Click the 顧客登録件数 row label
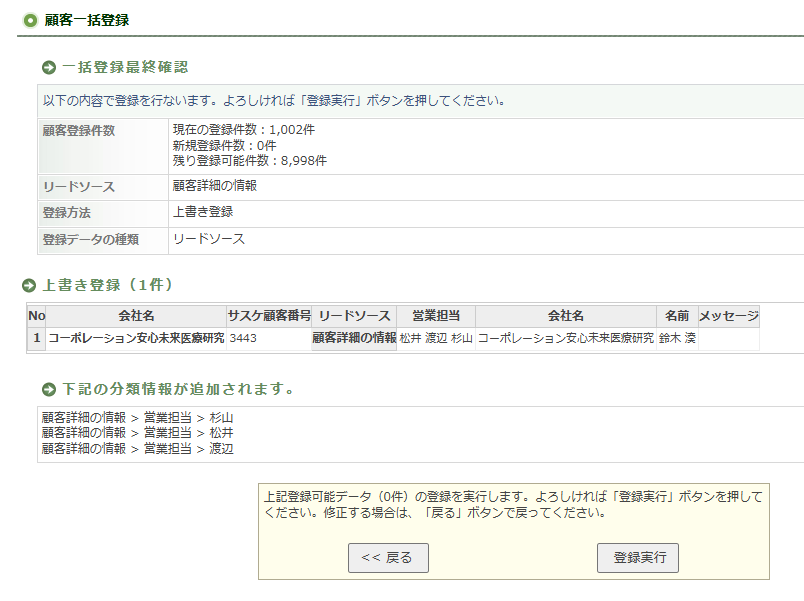Image resolution: width=804 pixels, height=601 pixels. coord(78,131)
